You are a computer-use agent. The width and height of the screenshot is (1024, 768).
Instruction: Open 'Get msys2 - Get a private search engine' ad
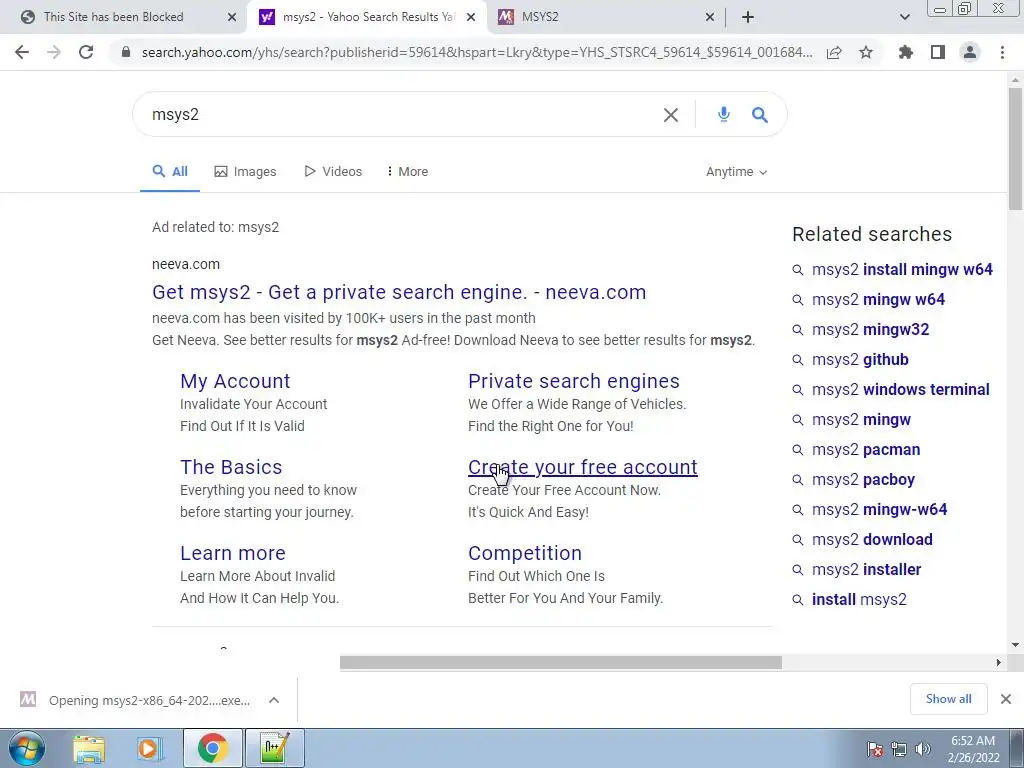coord(399,292)
